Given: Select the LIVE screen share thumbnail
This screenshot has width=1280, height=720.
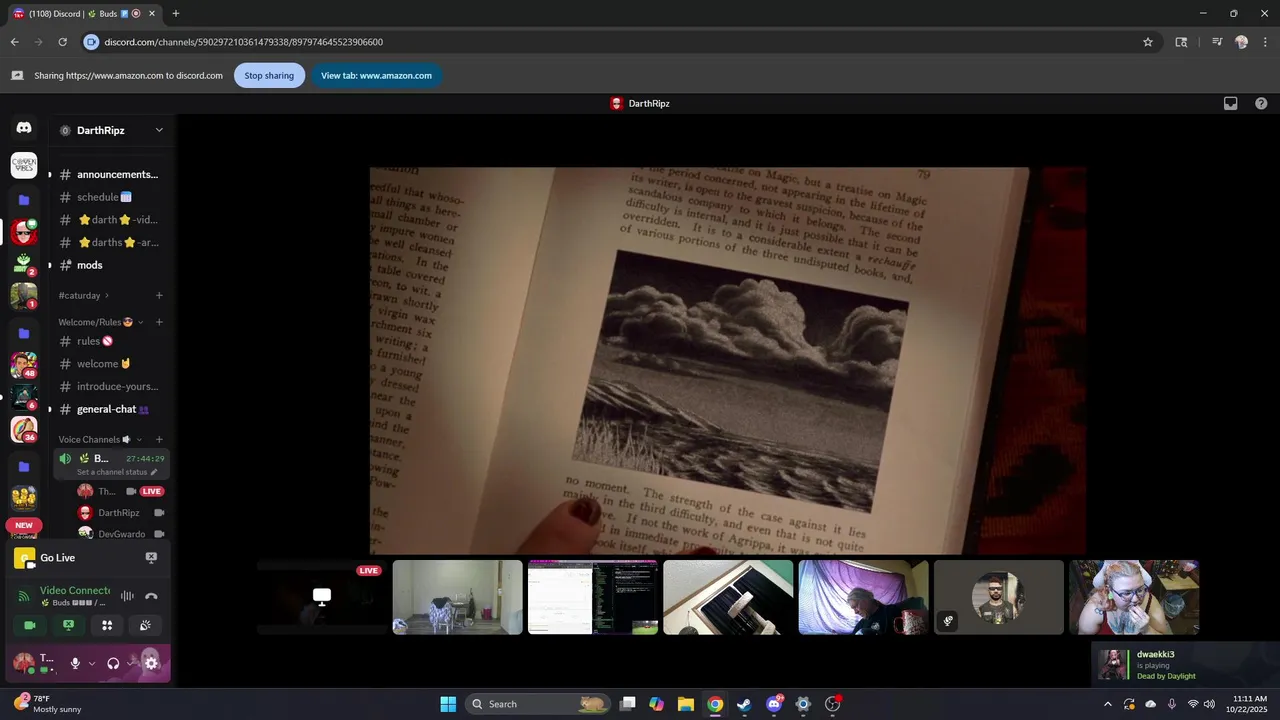Looking at the screenshot, I should coord(322,597).
